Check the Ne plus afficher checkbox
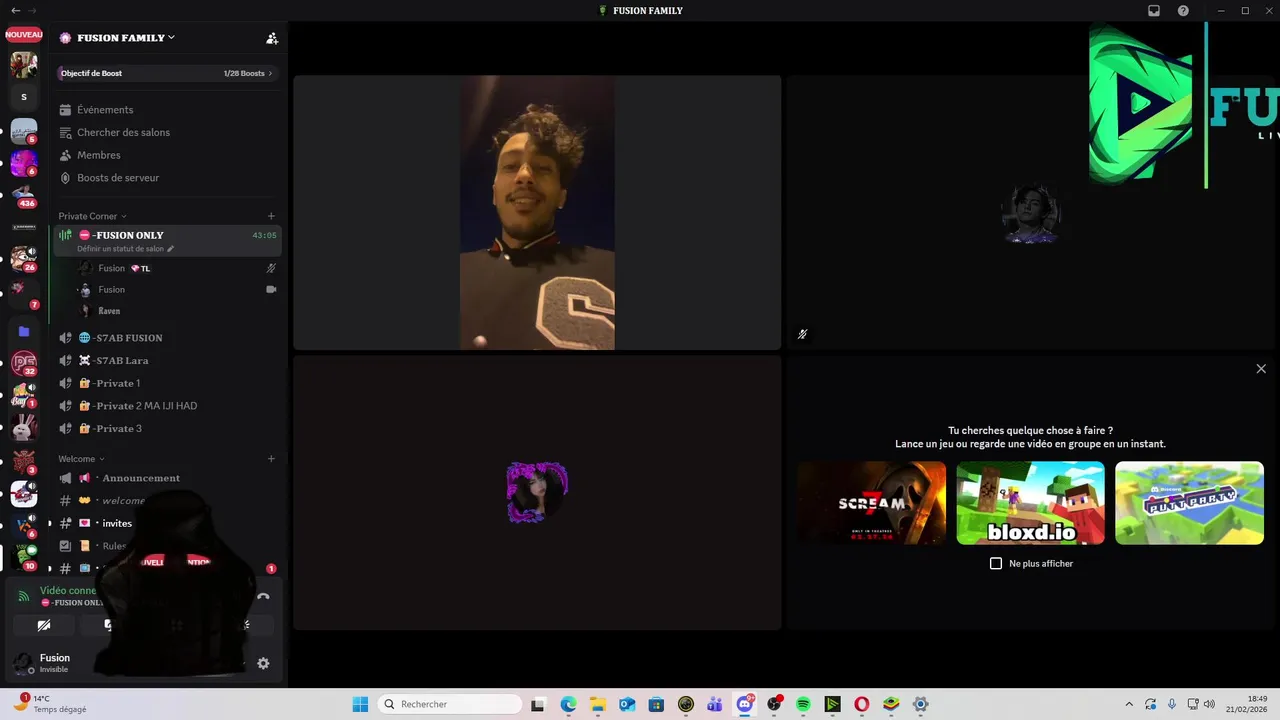 point(996,564)
